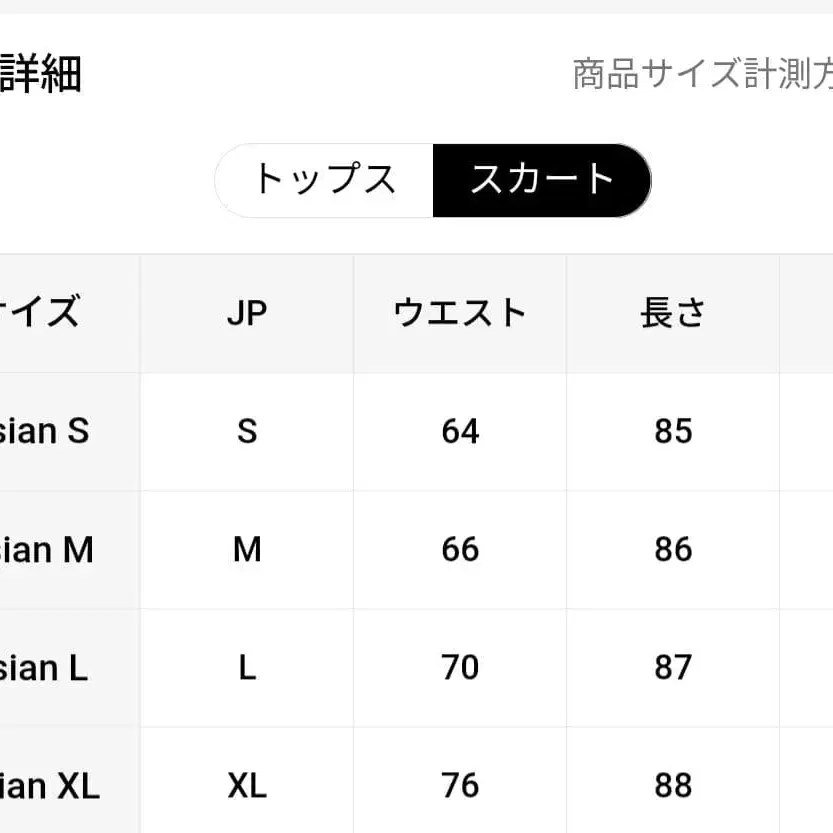Select the length value 85 cell
This screenshot has height=833, width=833.
[673, 431]
